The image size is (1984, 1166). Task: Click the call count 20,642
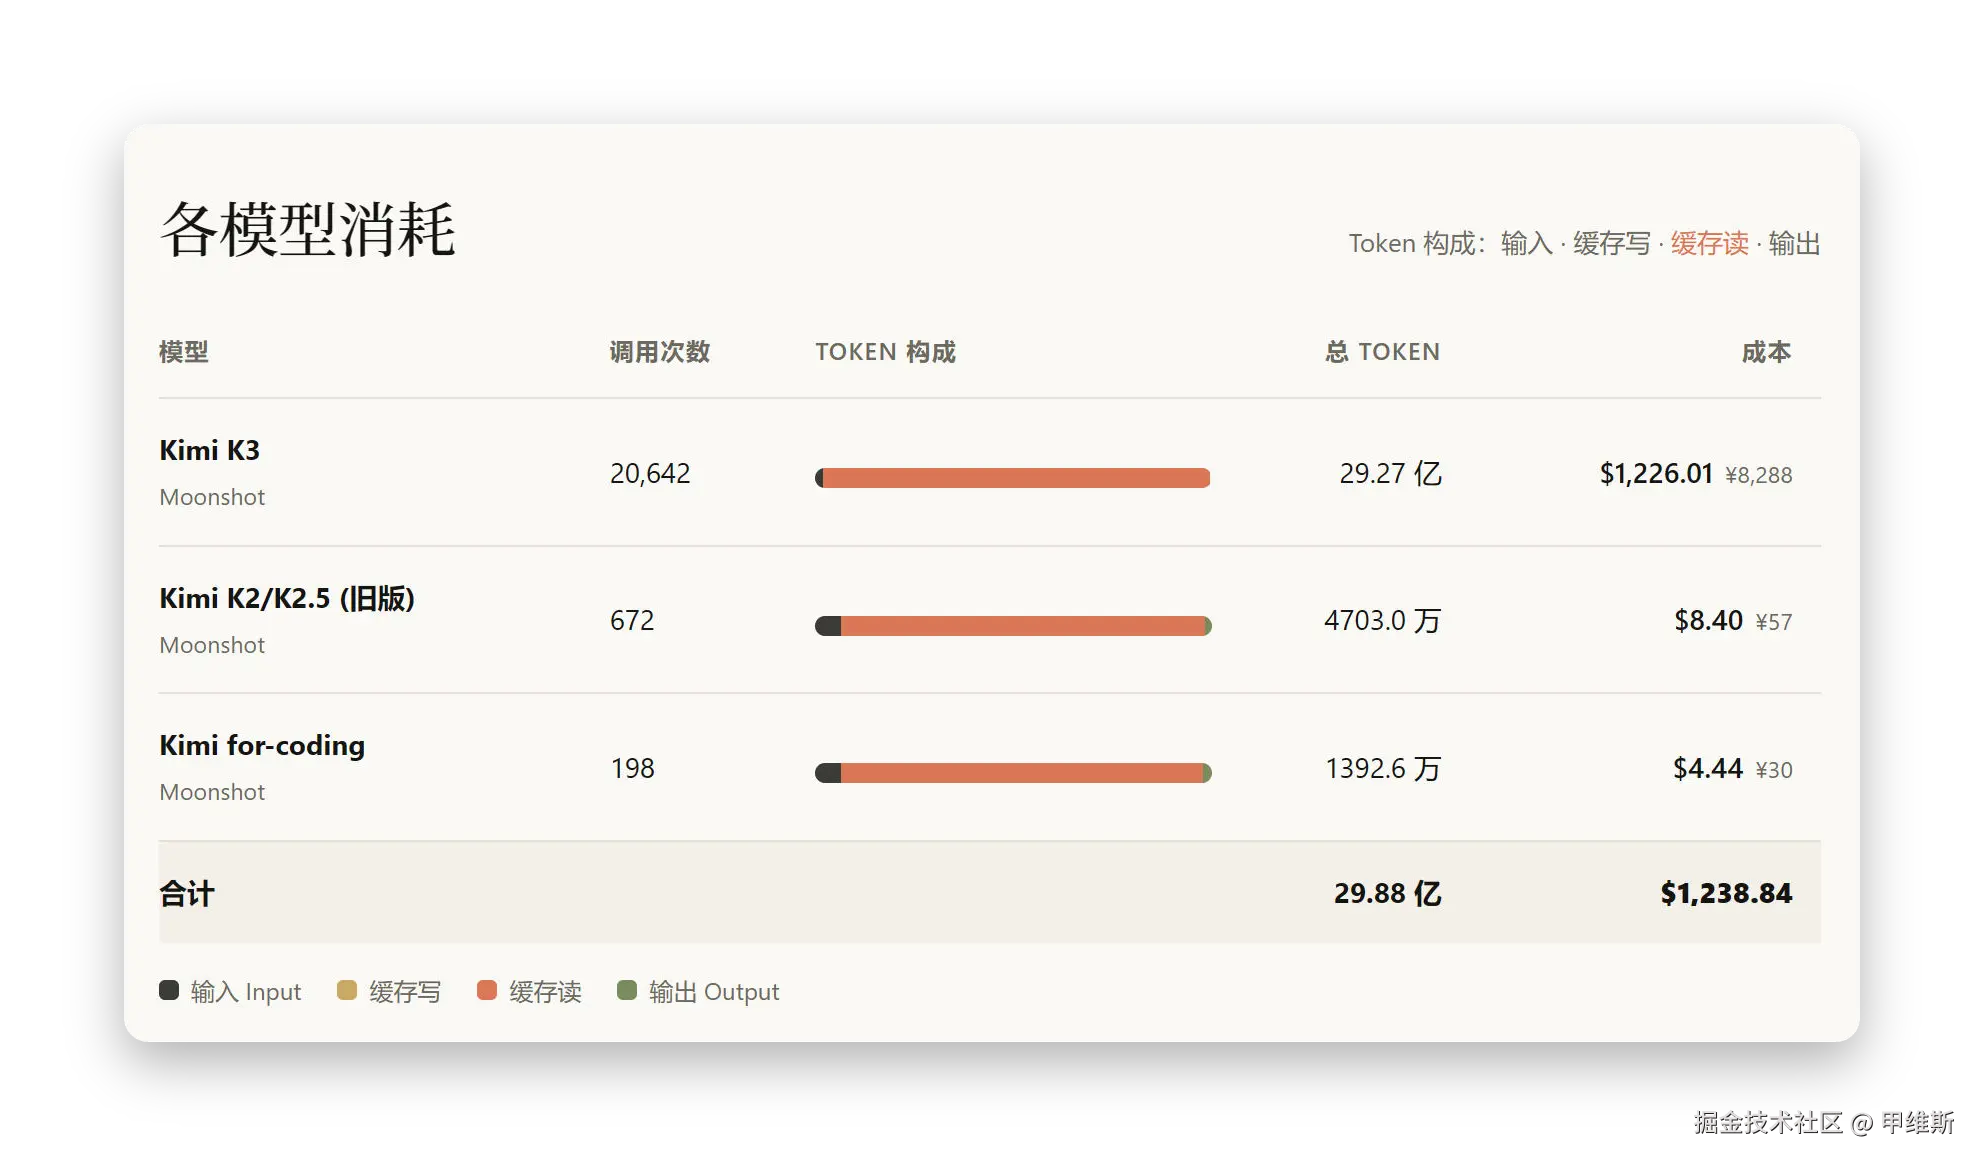(650, 473)
